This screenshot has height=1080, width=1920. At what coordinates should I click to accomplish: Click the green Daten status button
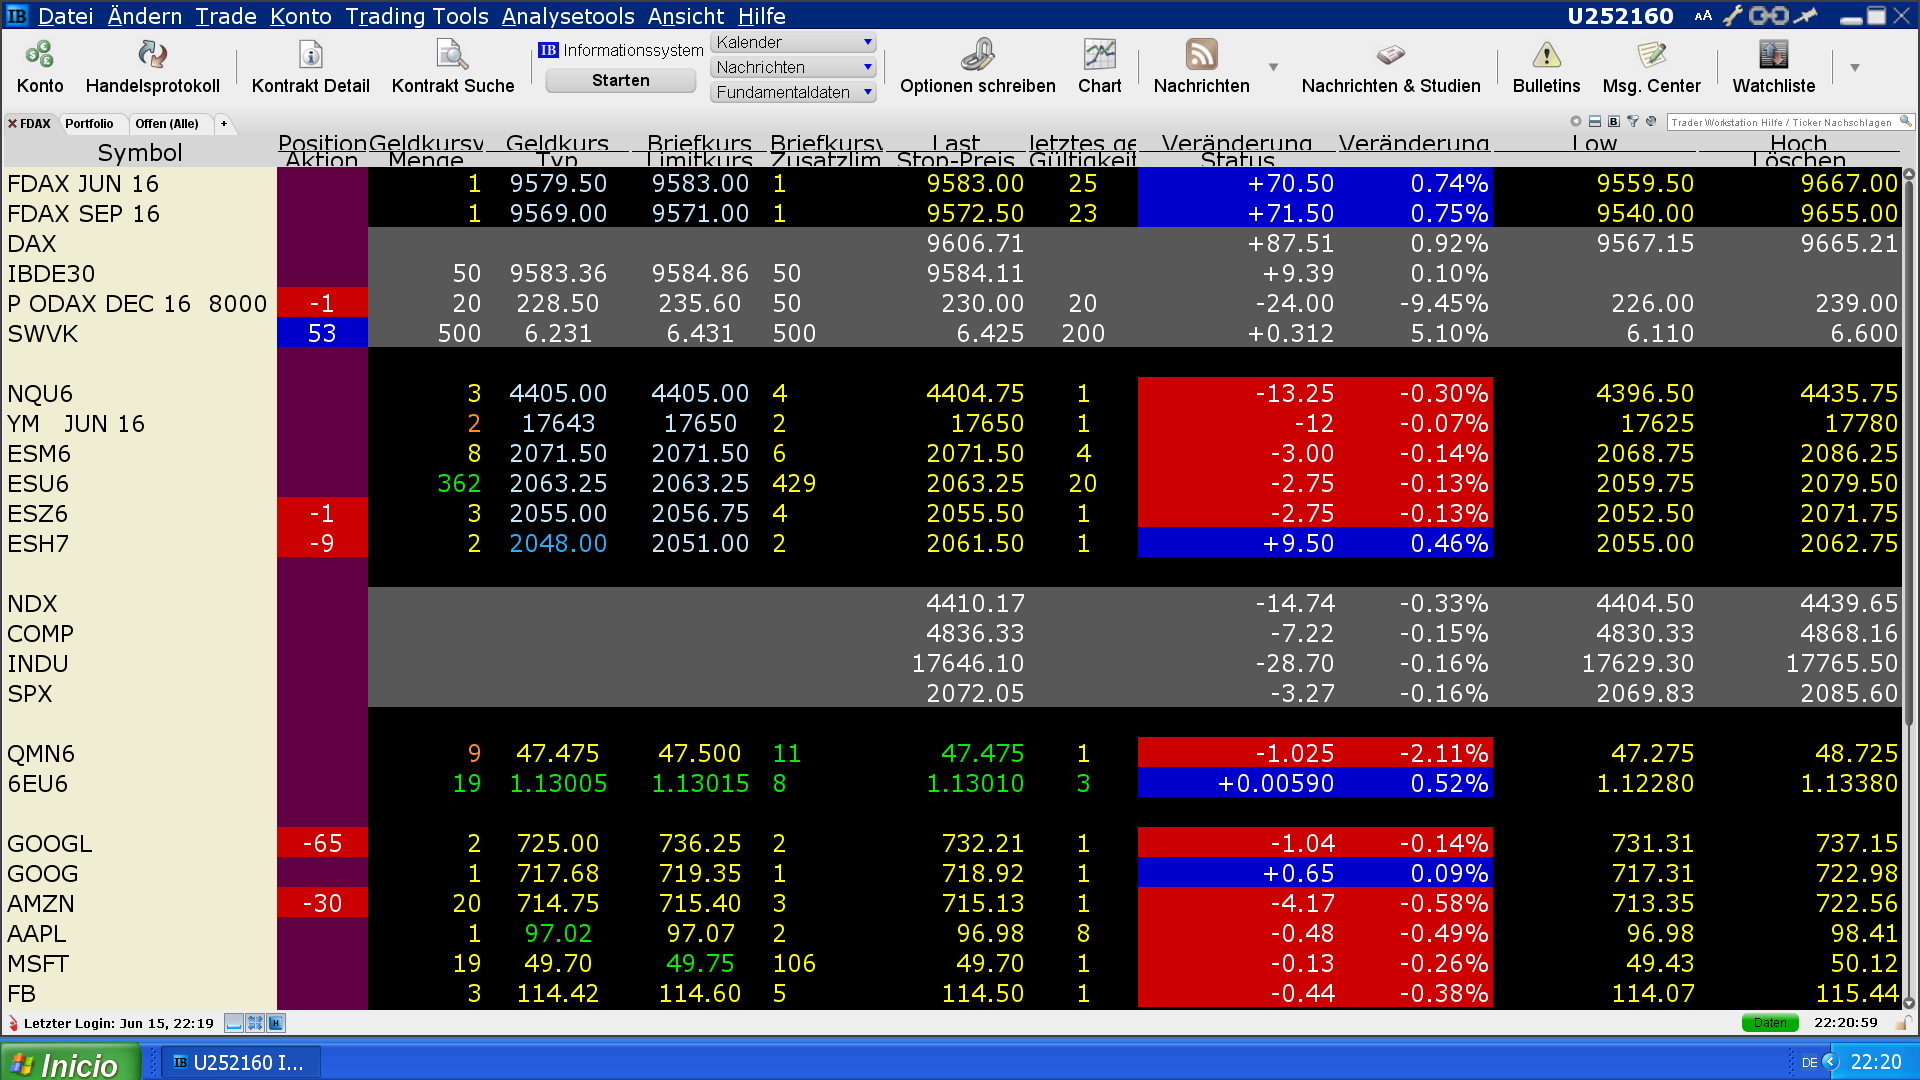(x=1769, y=1023)
